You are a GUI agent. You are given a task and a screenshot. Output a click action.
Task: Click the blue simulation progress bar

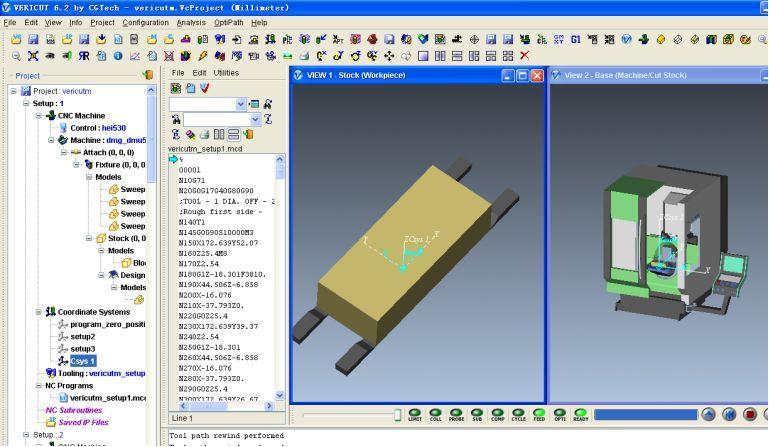pyautogui.click(x=645, y=415)
